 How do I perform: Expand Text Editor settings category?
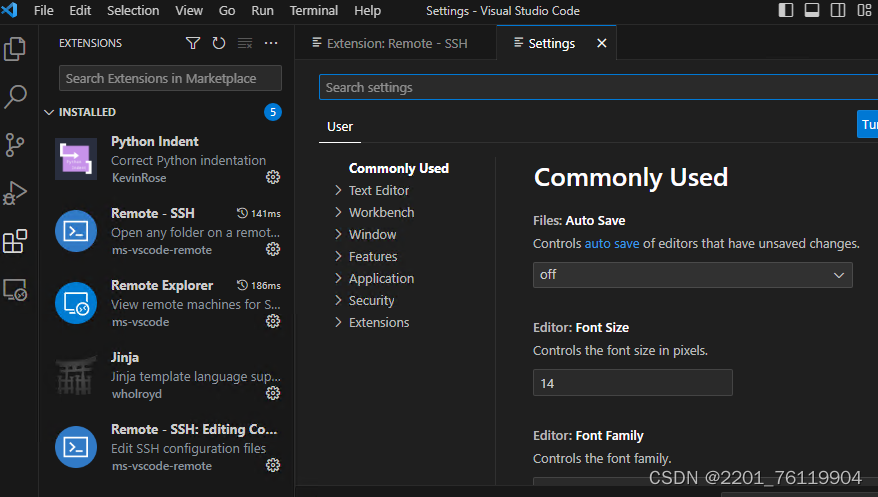click(x=338, y=190)
